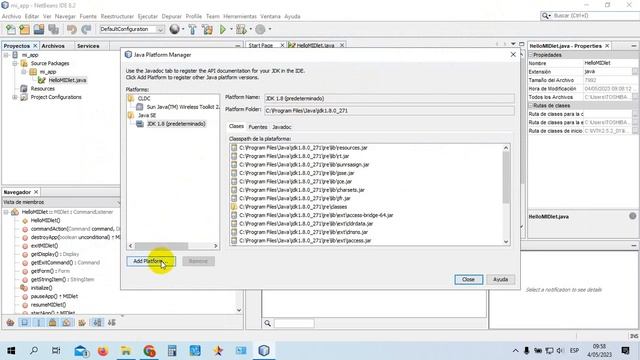Click the volume icon in system tray
The width and height of the screenshot is (640, 360).
(x=560, y=351)
